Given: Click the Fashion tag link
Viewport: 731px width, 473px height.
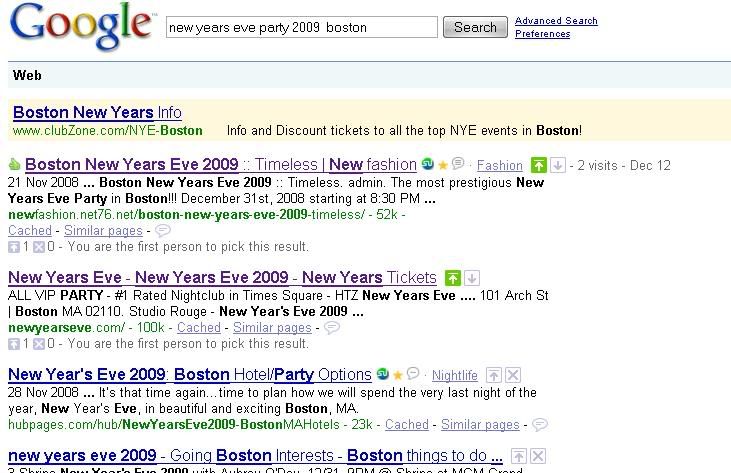Looking at the screenshot, I should (x=500, y=165).
